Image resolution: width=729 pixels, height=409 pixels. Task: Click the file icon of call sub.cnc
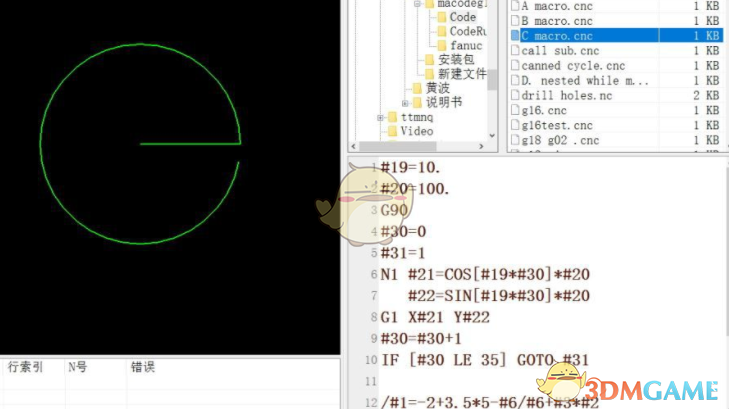pyautogui.click(x=515, y=50)
